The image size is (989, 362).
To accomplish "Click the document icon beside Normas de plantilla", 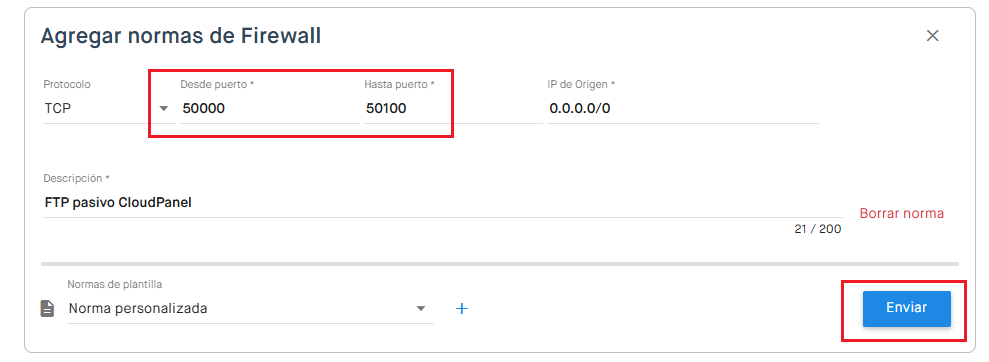I will click(48, 308).
